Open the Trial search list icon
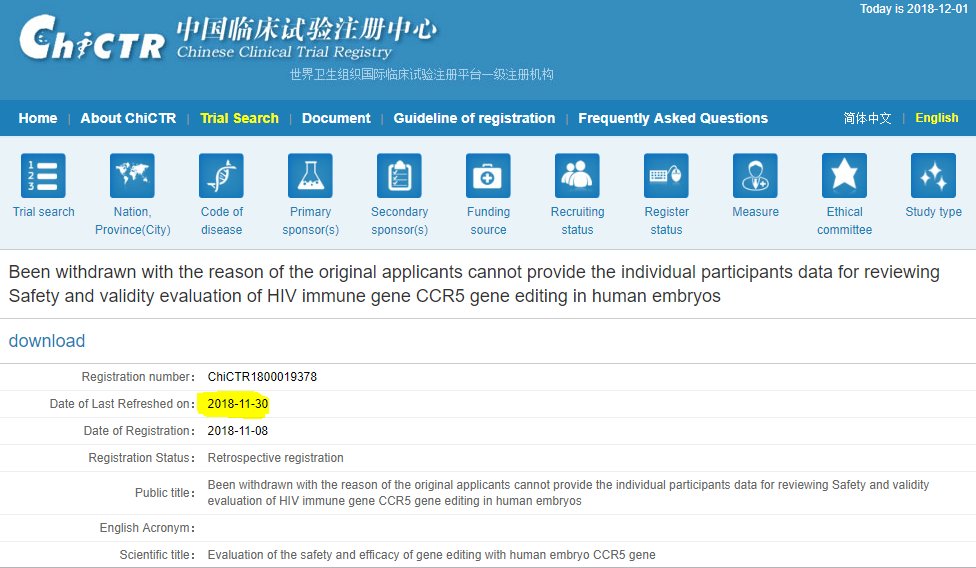 (43, 175)
